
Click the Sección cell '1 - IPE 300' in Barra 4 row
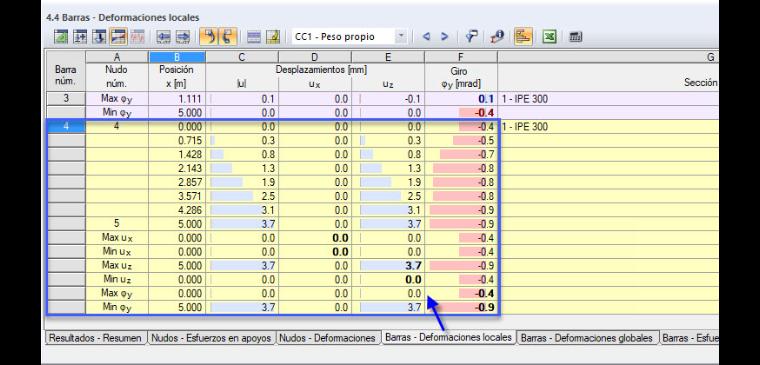[608, 127]
